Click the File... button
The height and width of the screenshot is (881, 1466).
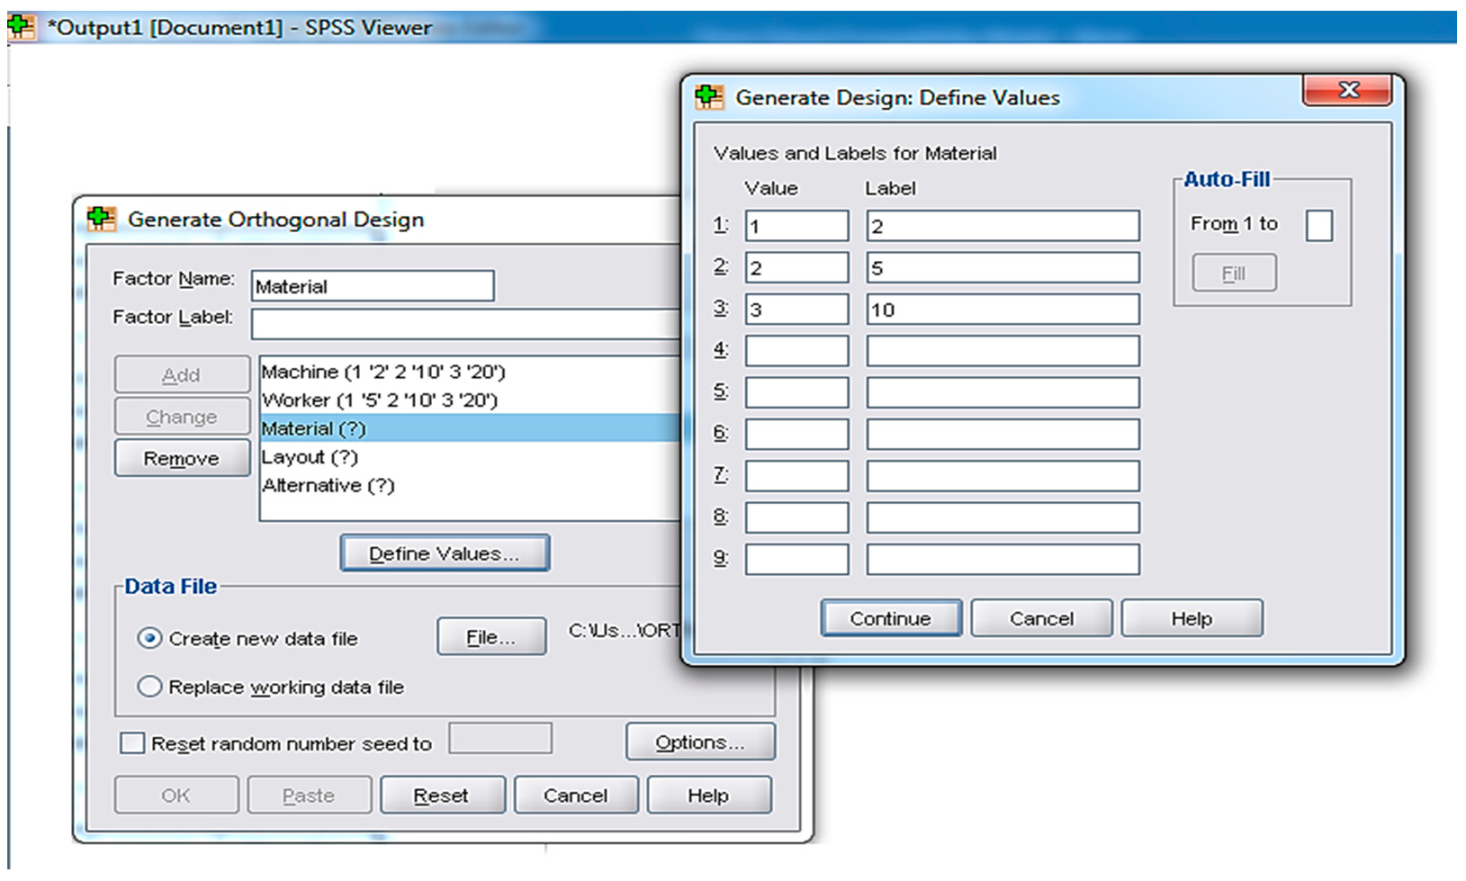(491, 637)
